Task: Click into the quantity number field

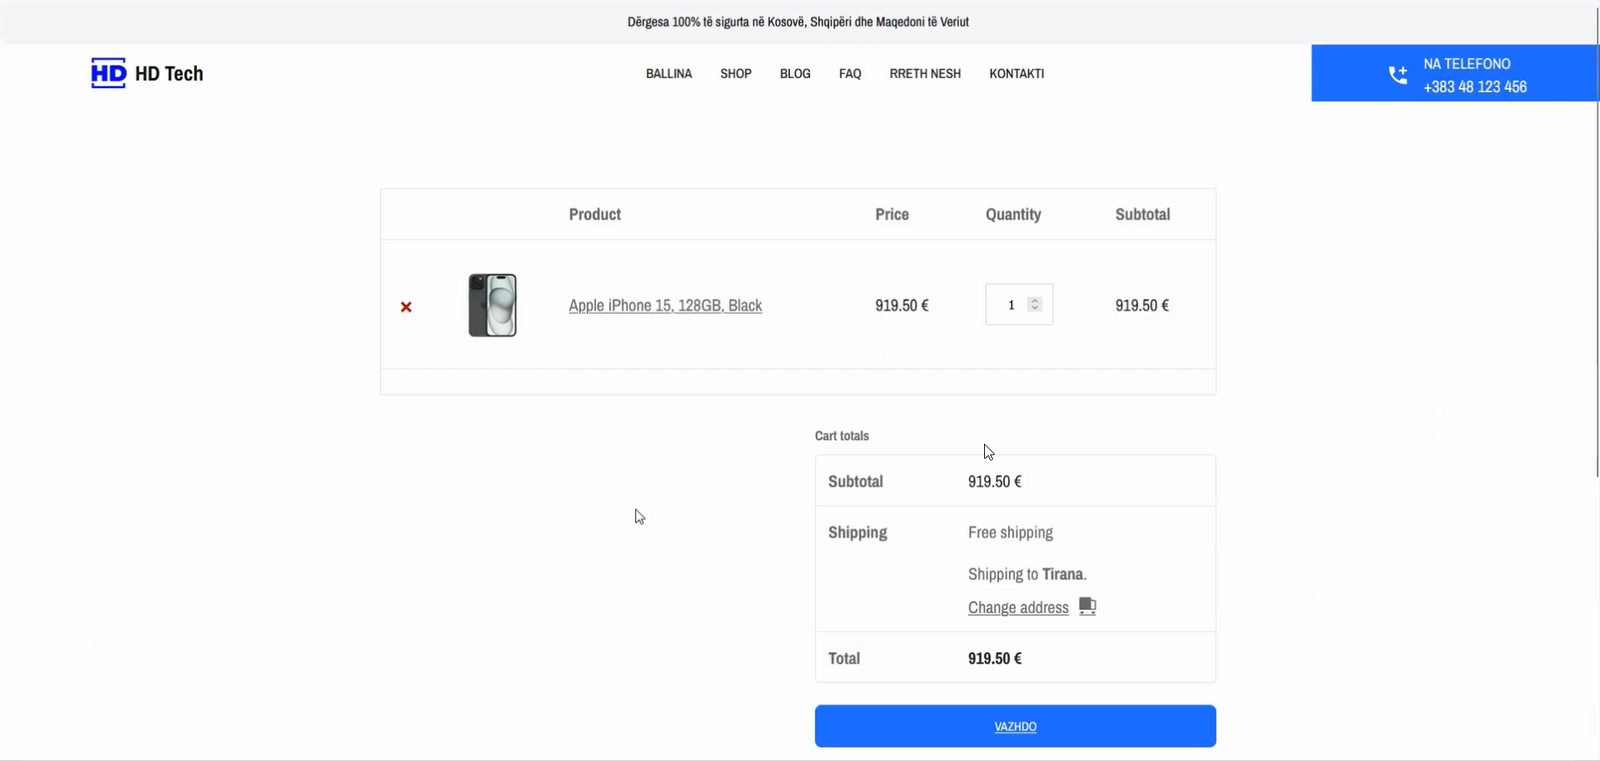Action: [x=1010, y=305]
